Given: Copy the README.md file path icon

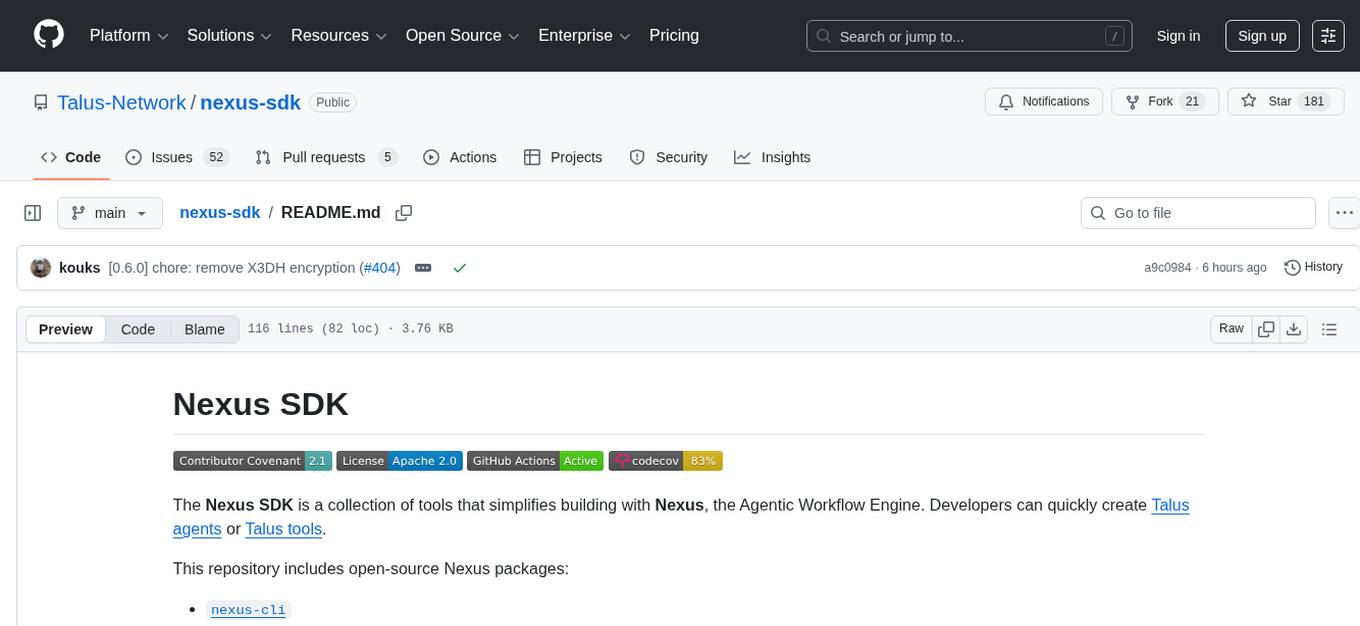Looking at the screenshot, I should click(404, 212).
